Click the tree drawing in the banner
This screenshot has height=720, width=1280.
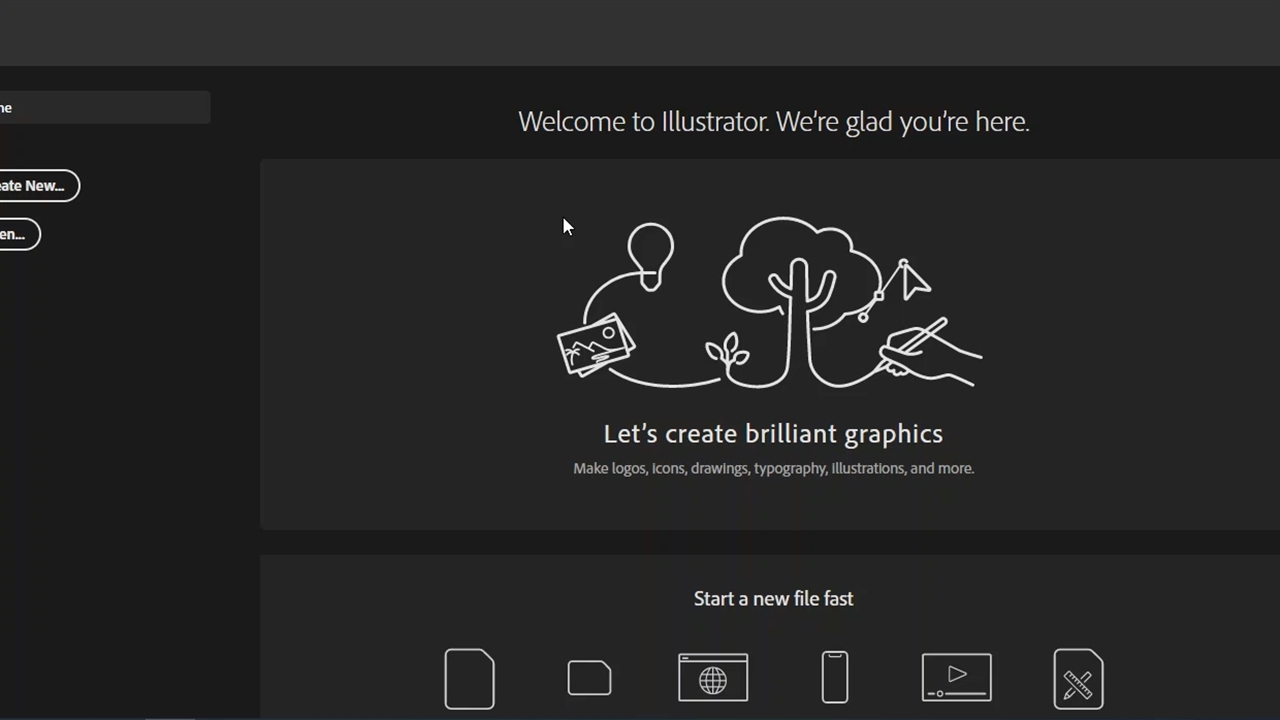point(797,290)
